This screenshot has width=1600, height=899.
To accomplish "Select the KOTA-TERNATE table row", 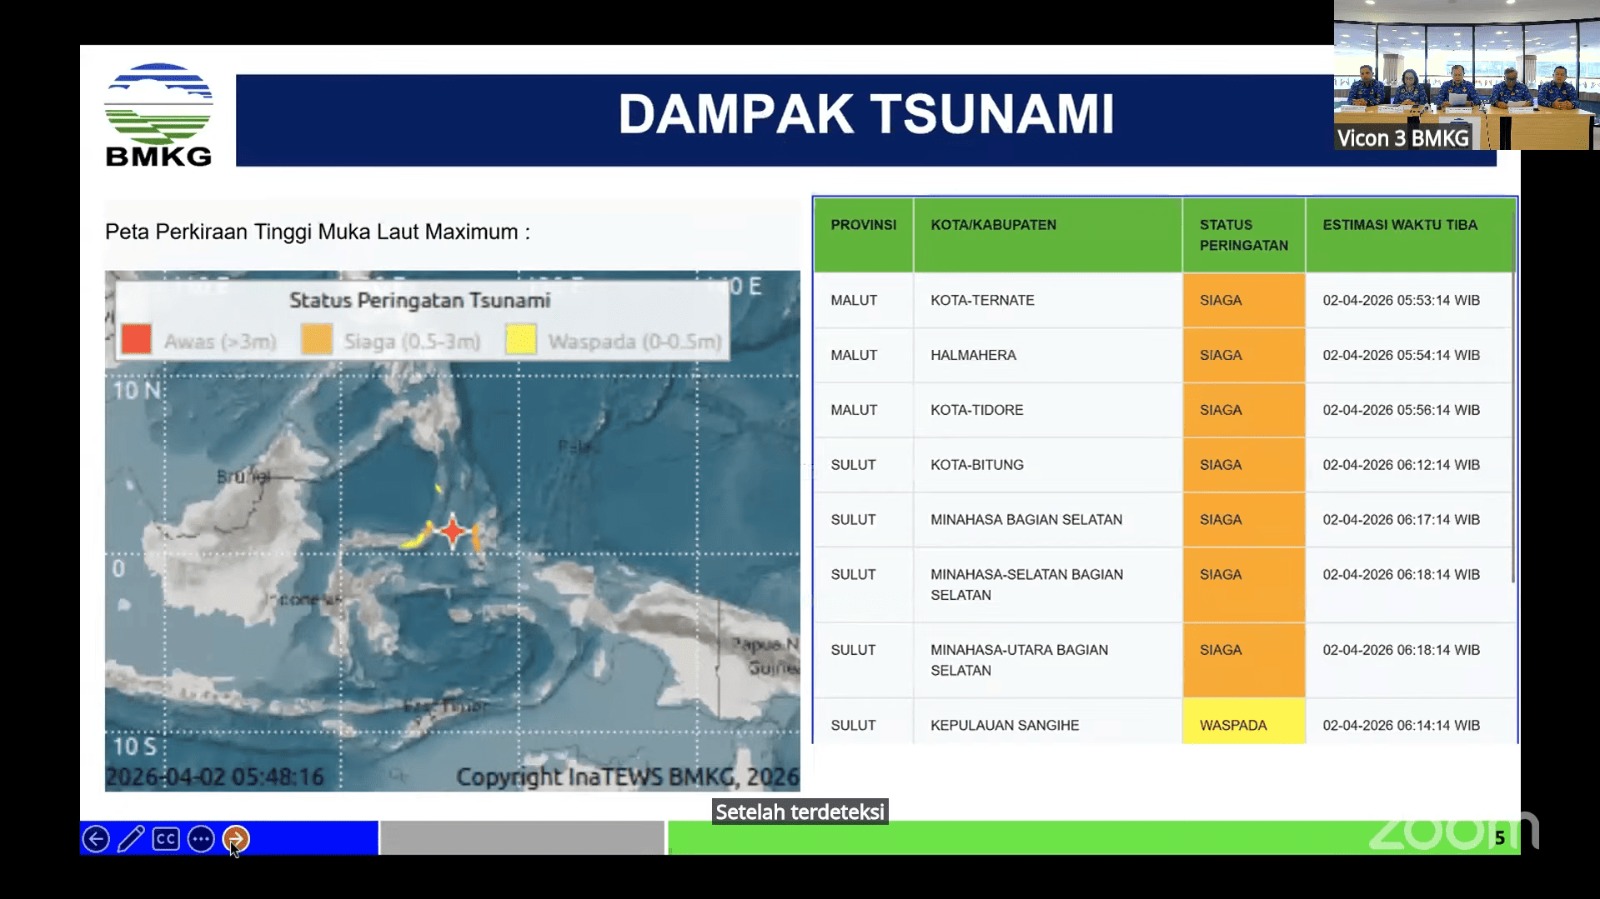I will coord(982,300).
